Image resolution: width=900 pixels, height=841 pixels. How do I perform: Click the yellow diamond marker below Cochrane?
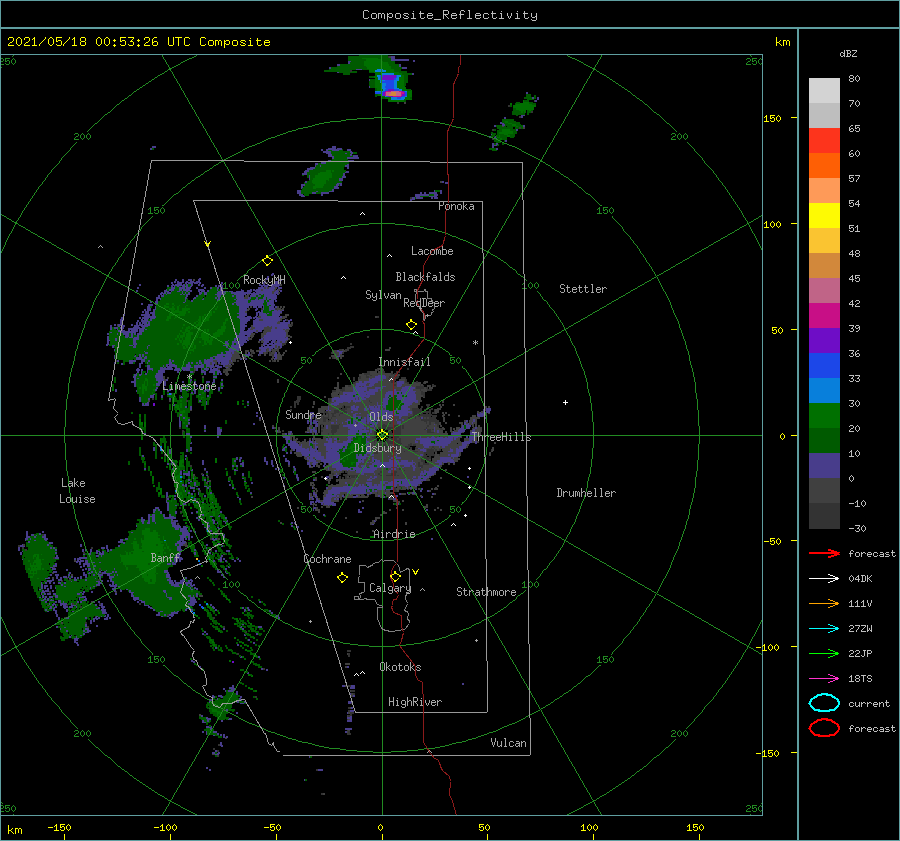(343, 578)
